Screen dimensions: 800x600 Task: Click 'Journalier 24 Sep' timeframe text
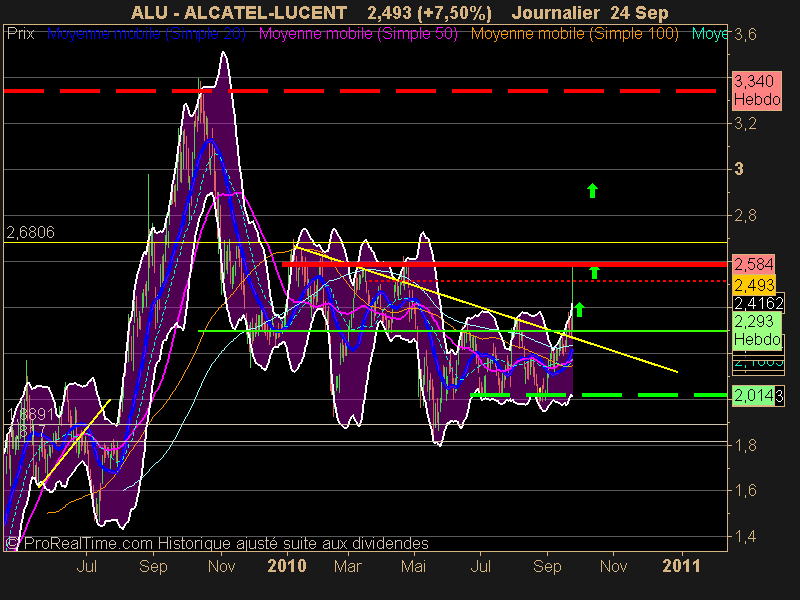pyautogui.click(x=590, y=12)
